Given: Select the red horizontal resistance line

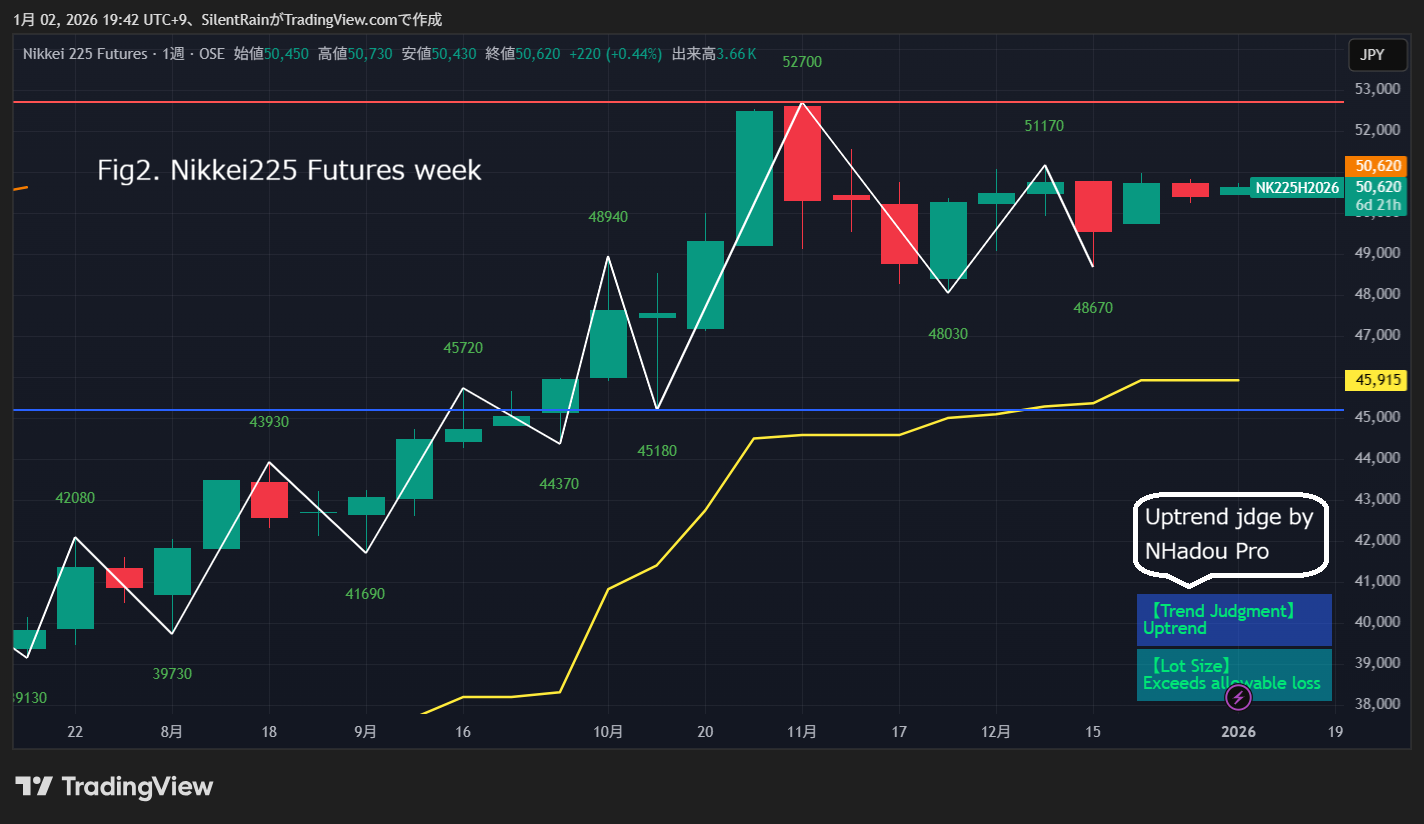Looking at the screenshot, I should (400, 102).
